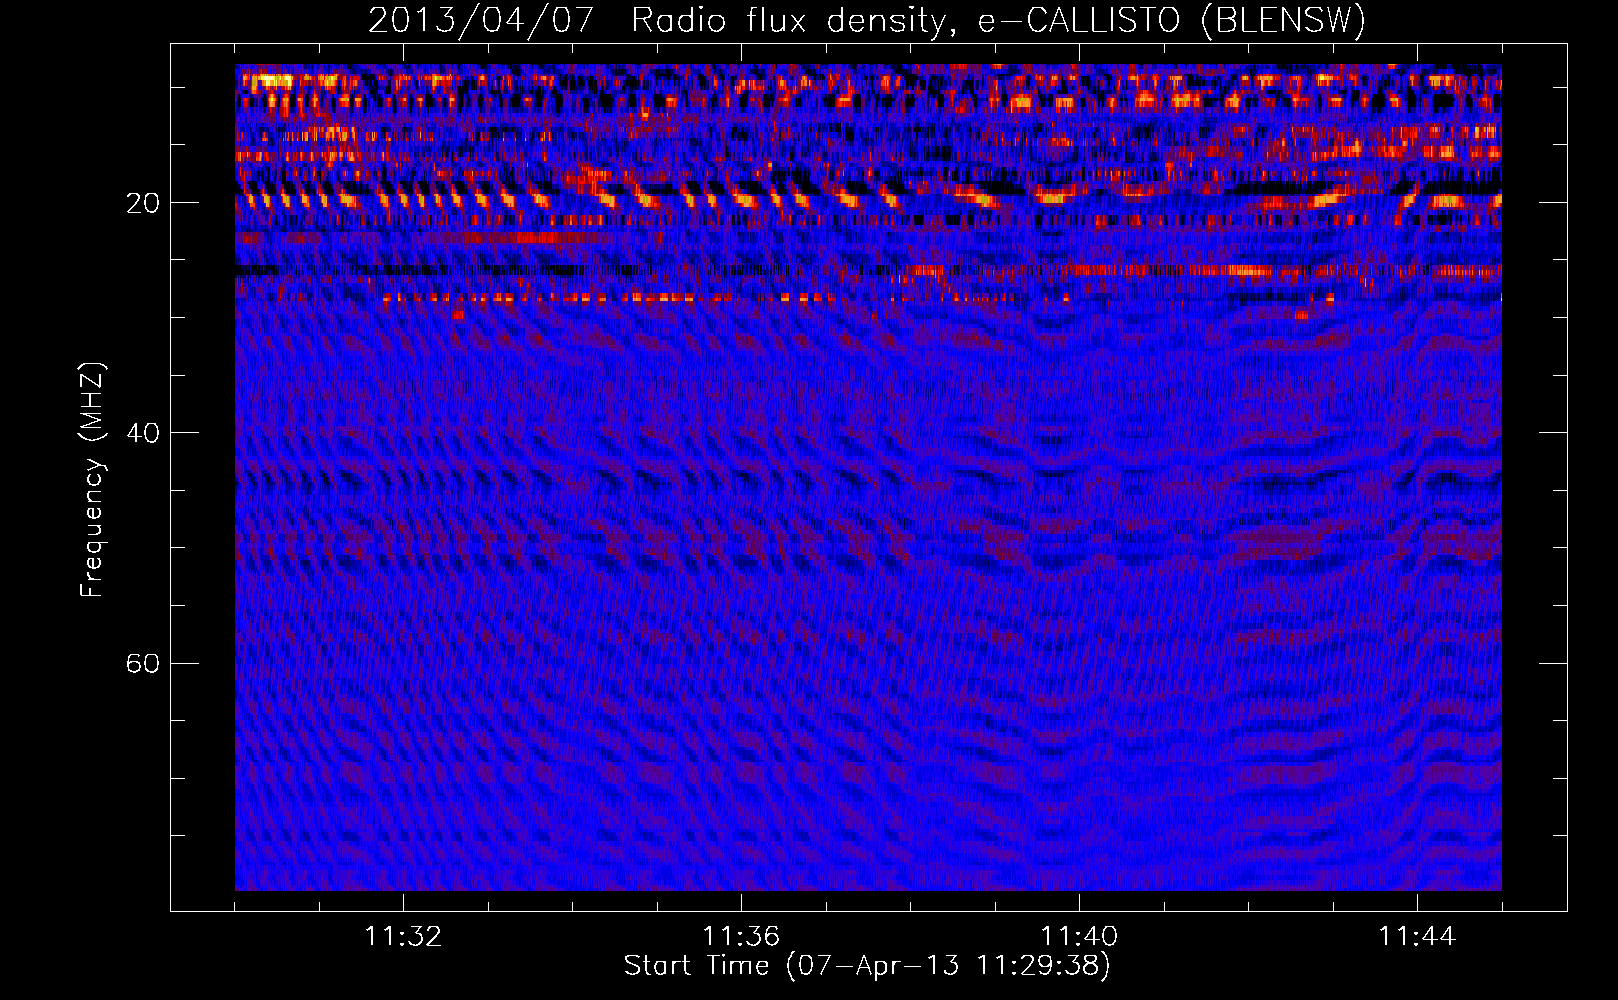Click the 20 MHz frequency tick label
This screenshot has height=1000, width=1618.
click(142, 203)
